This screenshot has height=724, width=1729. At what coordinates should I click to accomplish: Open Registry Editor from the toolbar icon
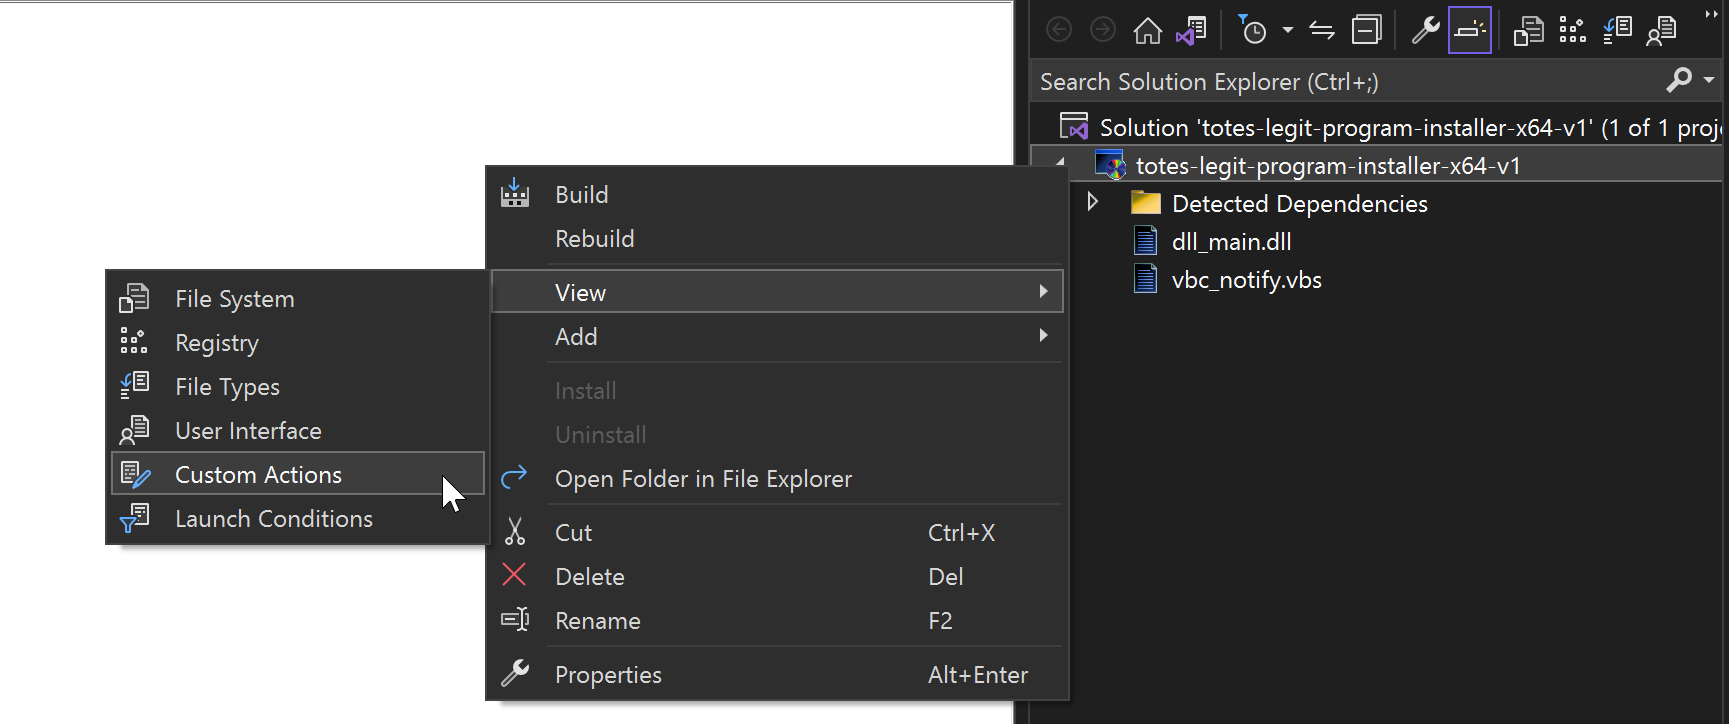1572,31
